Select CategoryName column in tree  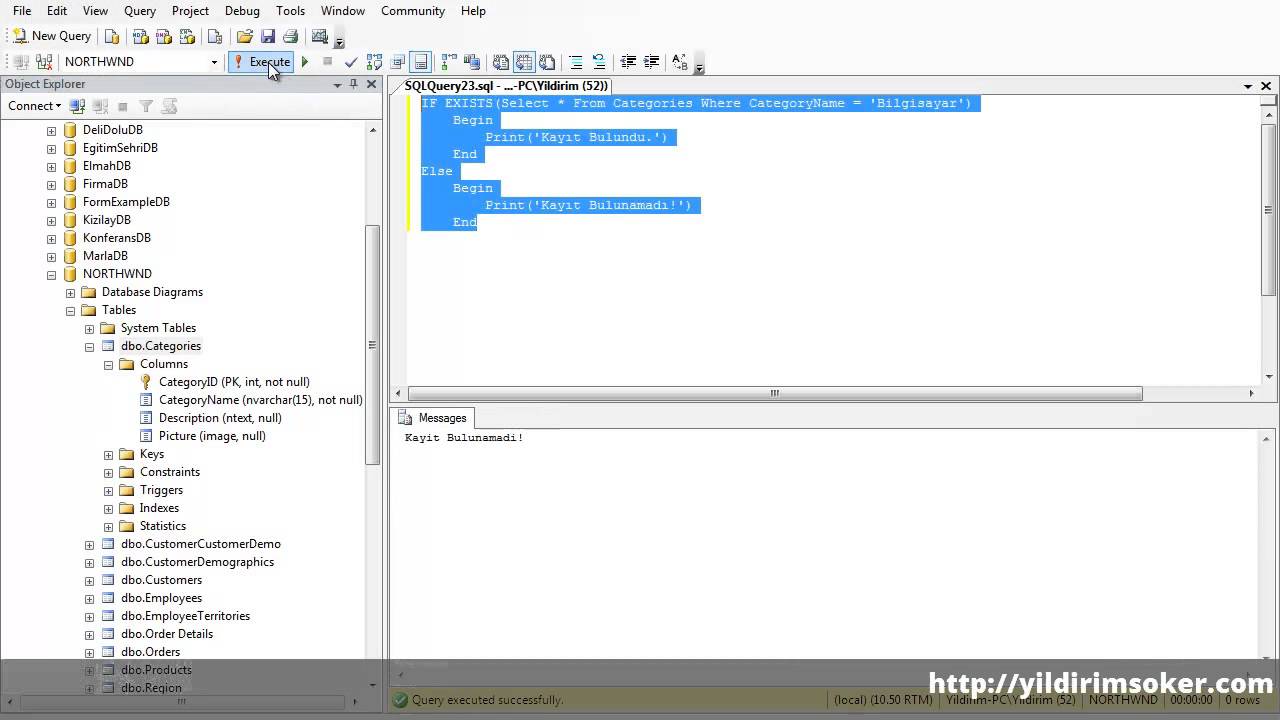[260, 400]
